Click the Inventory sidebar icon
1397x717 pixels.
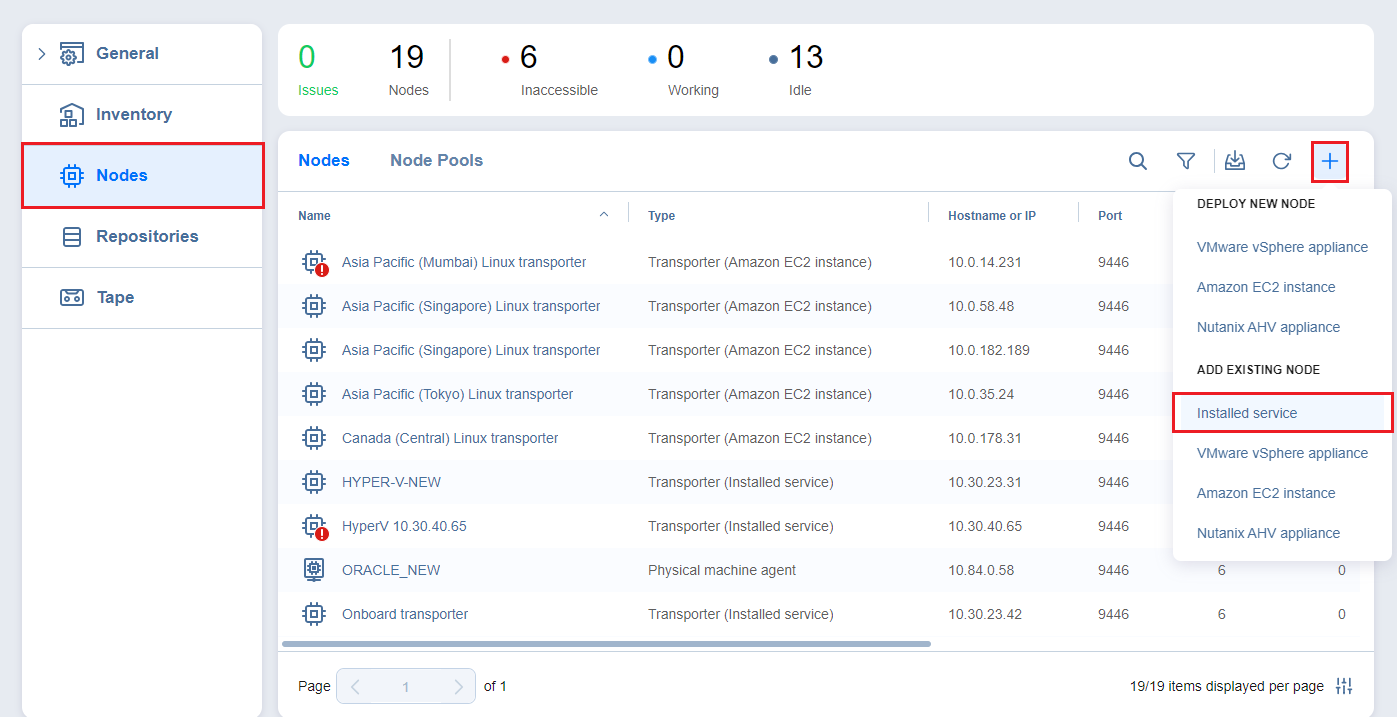(71, 114)
